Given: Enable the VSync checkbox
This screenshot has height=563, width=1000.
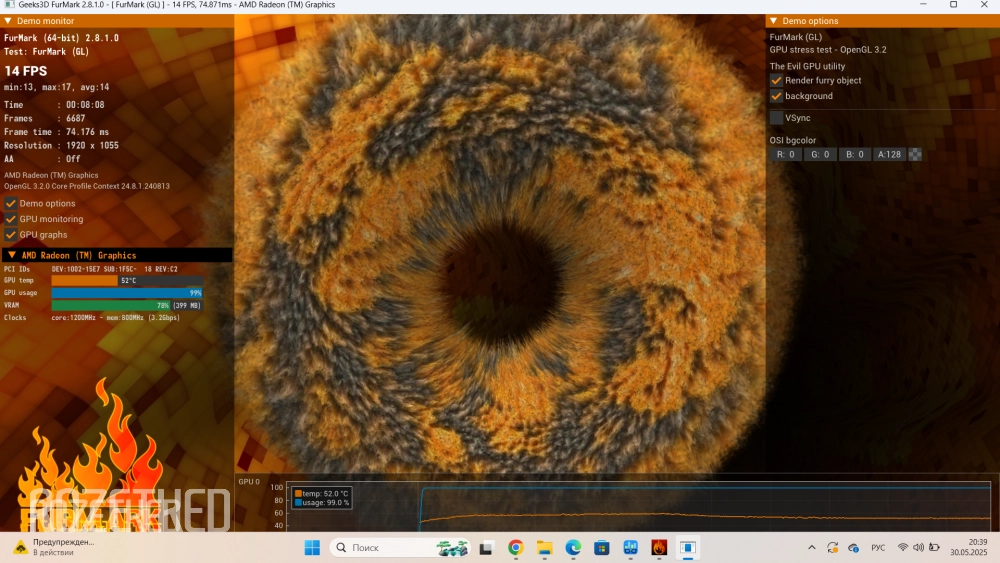Looking at the screenshot, I should pyautogui.click(x=776, y=118).
